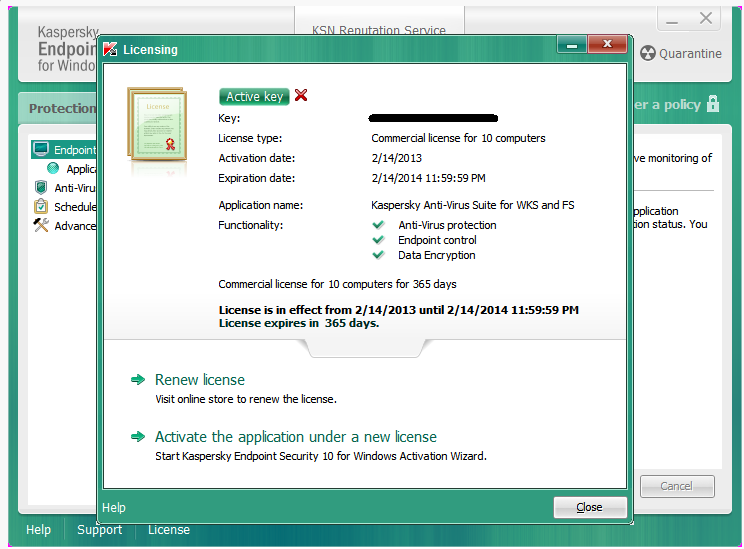The width and height of the screenshot is (744, 549).
Task: Click 'Visit online store to renew the license.'
Action: [246, 400]
